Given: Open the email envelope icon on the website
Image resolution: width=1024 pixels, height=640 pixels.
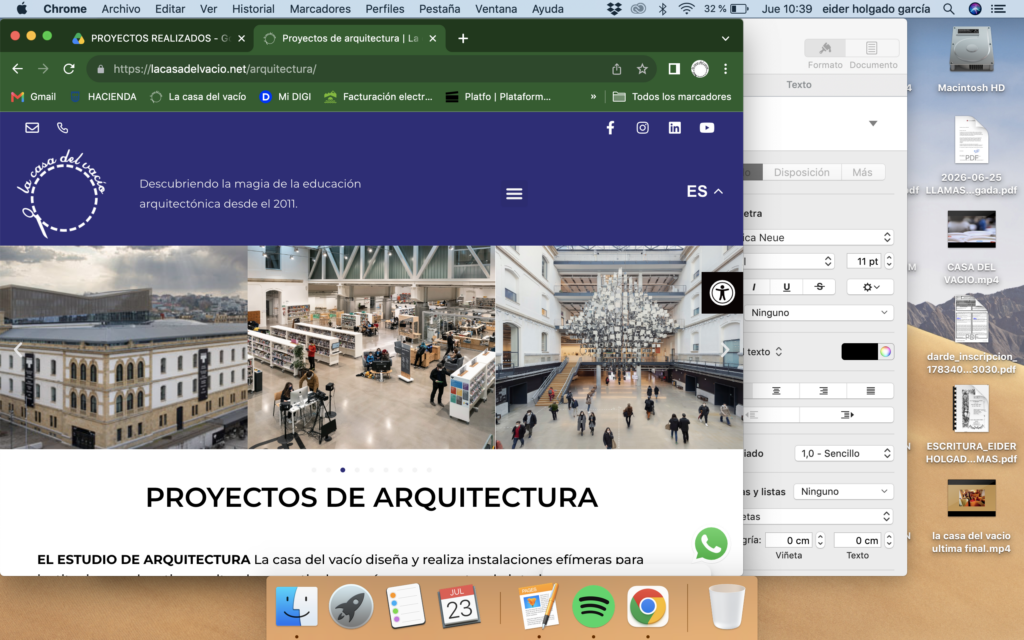Looking at the screenshot, I should click(32, 128).
